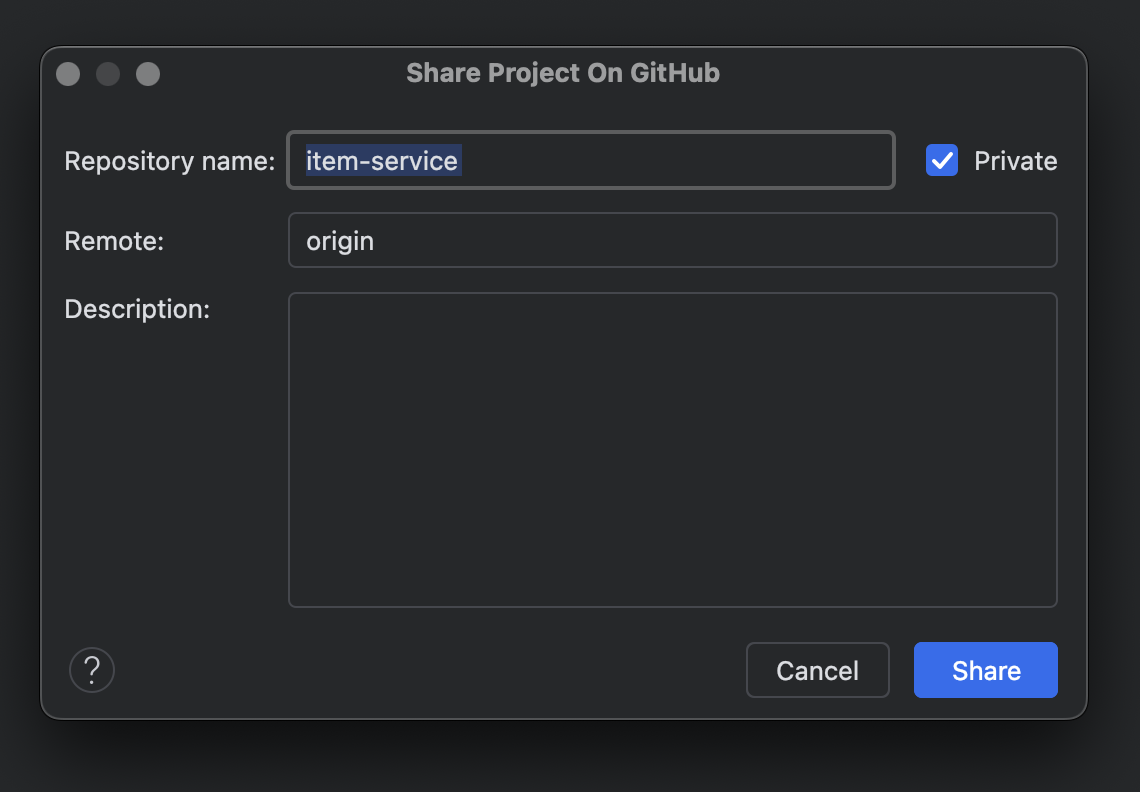
Task: Click the Private checkbox label text
Action: coord(1015,161)
